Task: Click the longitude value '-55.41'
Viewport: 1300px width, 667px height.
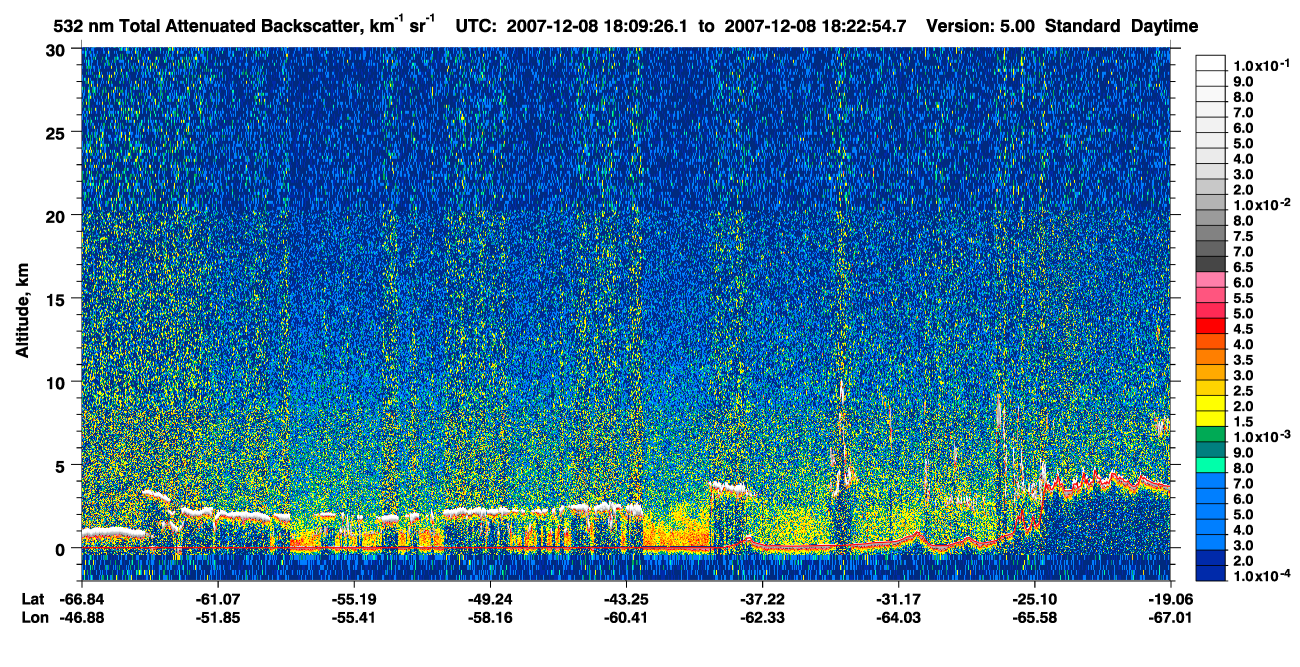Action: pyautogui.click(x=354, y=617)
